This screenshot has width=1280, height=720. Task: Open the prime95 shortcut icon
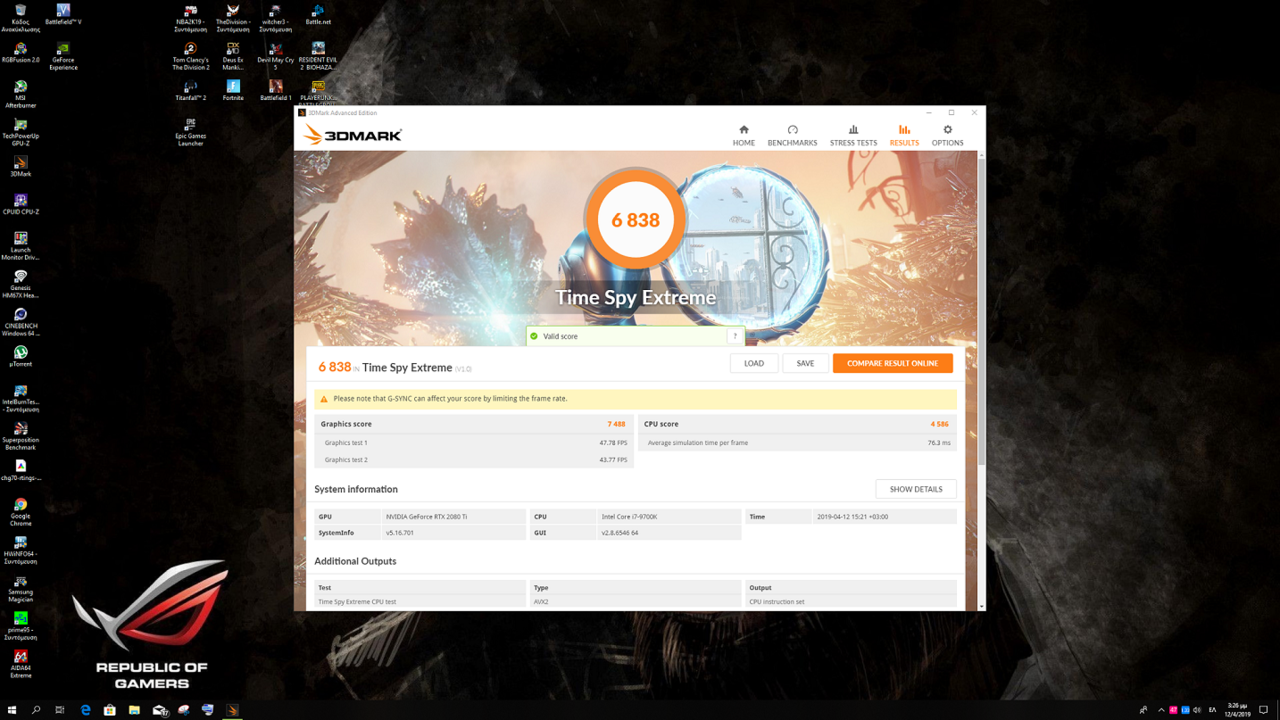[x=20, y=626]
